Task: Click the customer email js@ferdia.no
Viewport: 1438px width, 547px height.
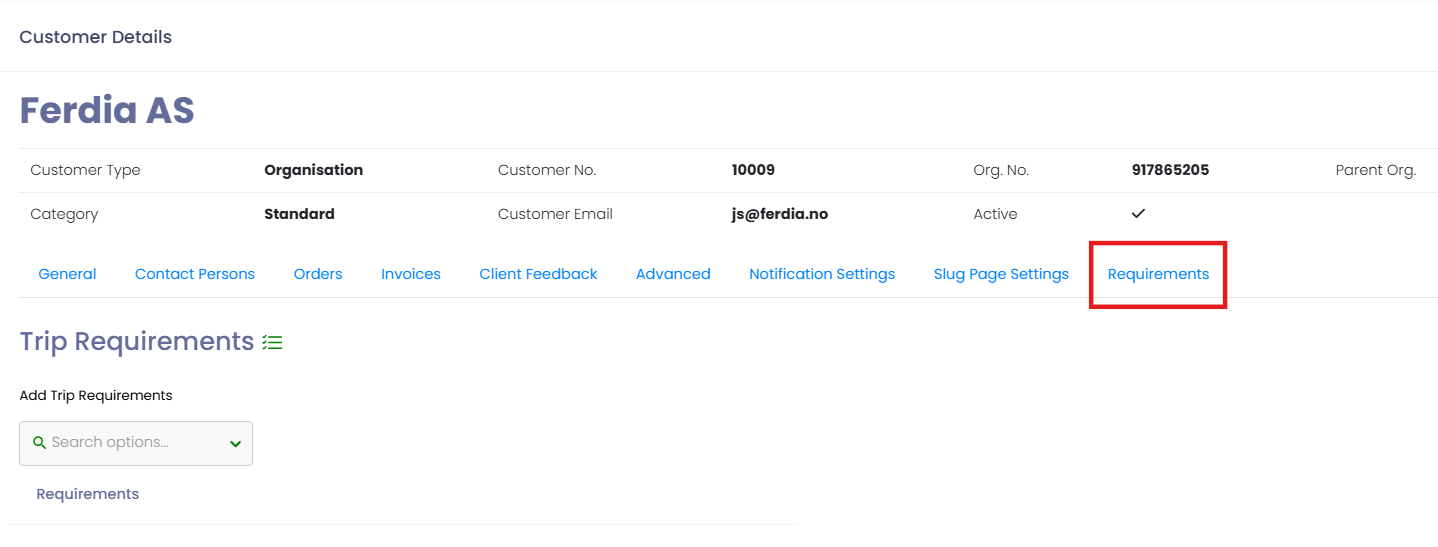Action: point(780,214)
